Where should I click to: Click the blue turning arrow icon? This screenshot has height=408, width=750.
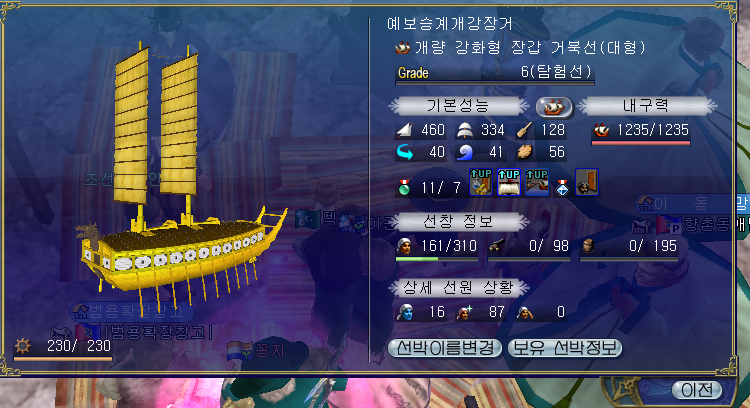click(405, 153)
